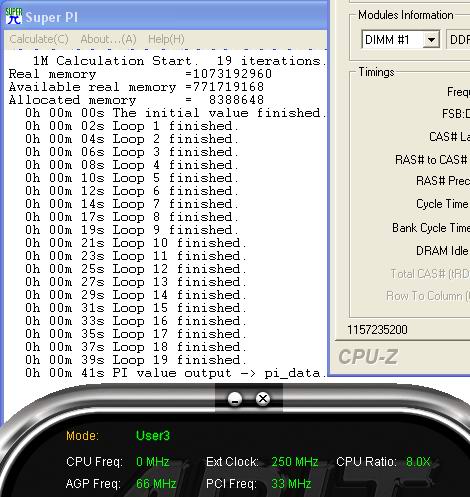Expand the DIMM #1 dropdown in CPU-Z
Viewport: 470px width, 497px height.
[431, 40]
